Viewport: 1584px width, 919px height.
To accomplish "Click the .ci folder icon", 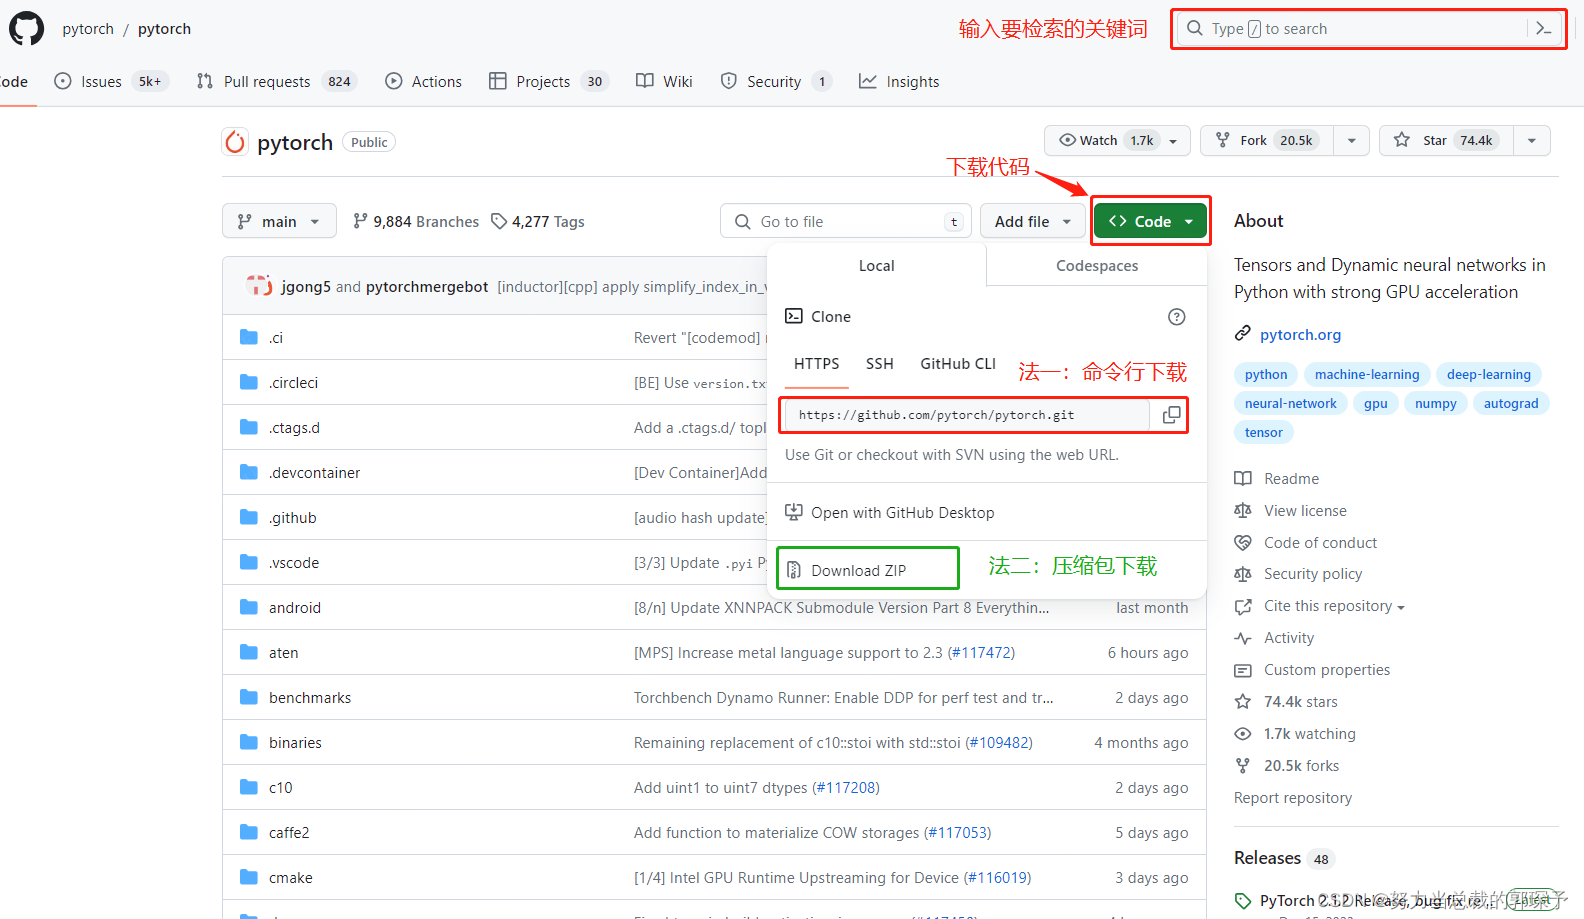I will click(249, 337).
